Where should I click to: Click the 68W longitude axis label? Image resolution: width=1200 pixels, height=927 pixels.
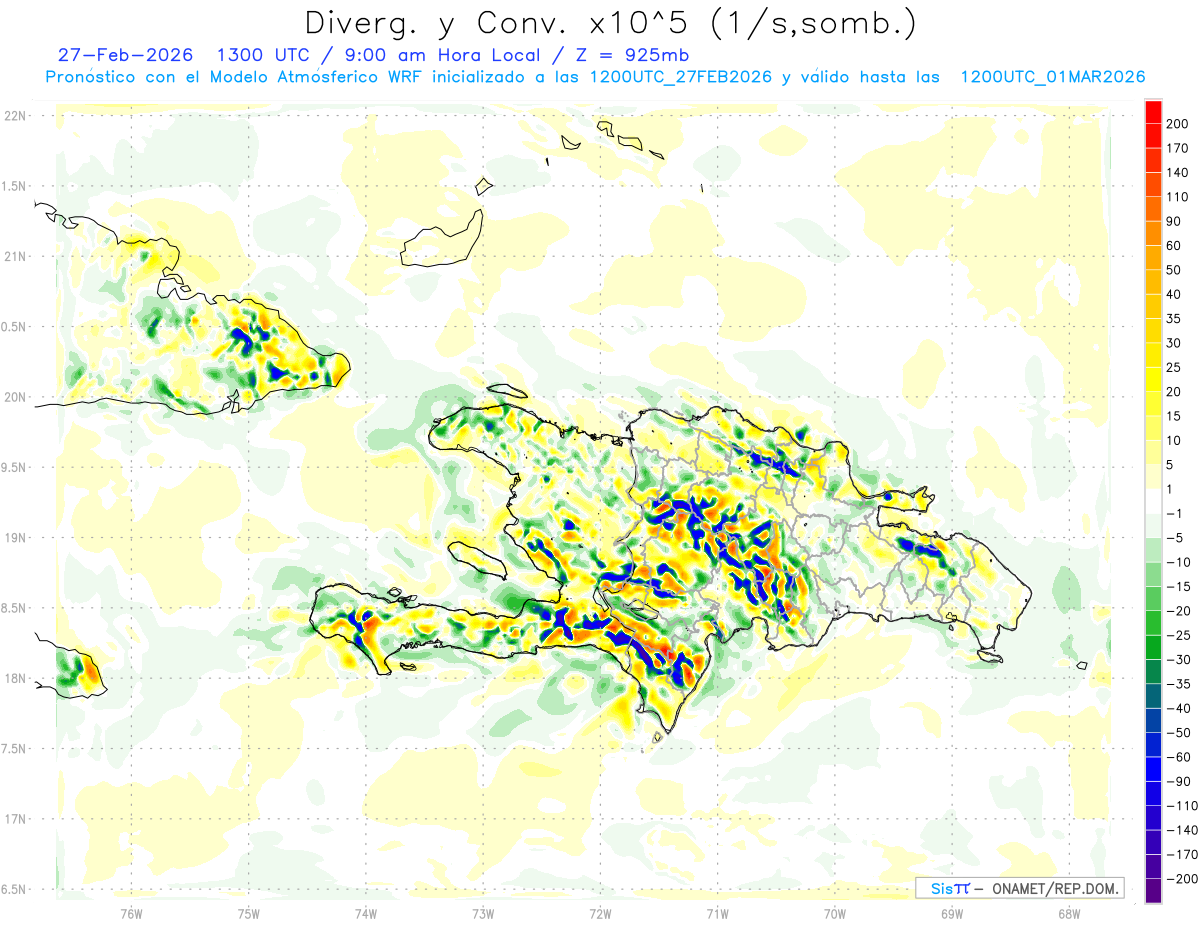[1068, 914]
